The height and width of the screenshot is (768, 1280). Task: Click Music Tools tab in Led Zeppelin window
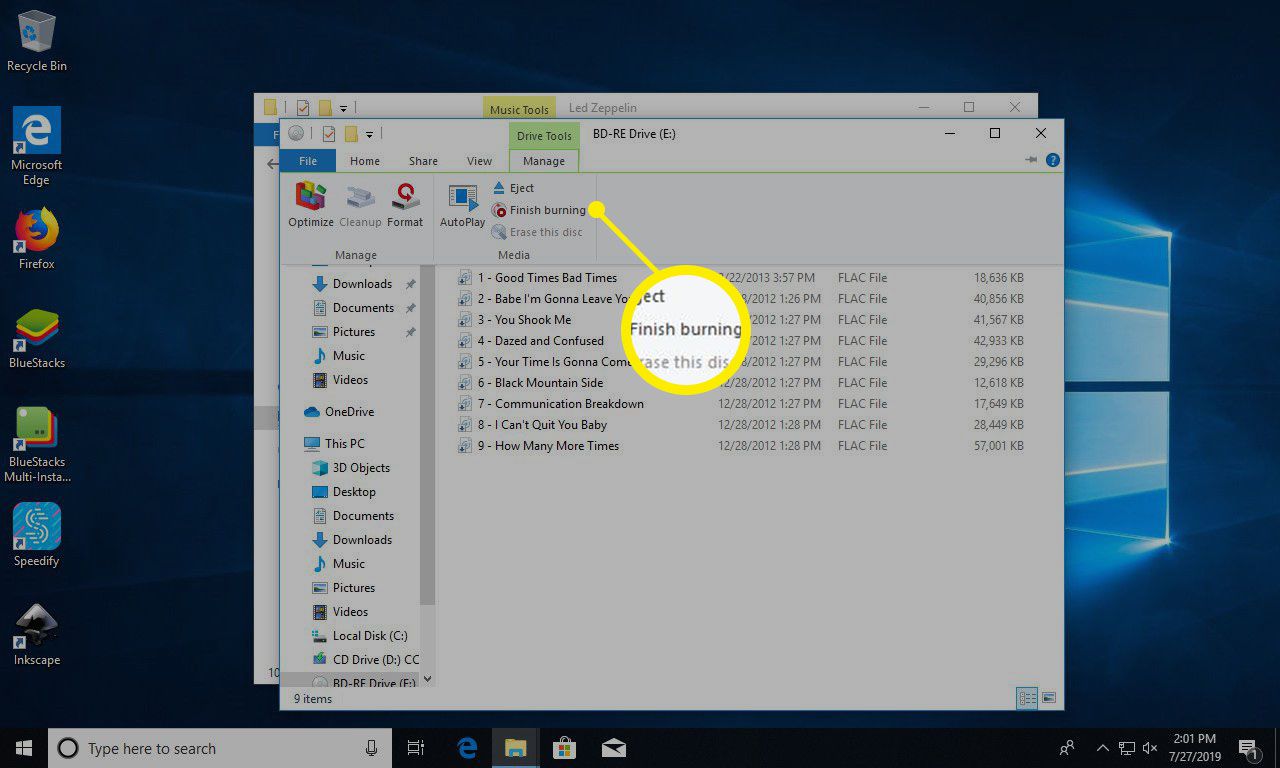coord(519,110)
